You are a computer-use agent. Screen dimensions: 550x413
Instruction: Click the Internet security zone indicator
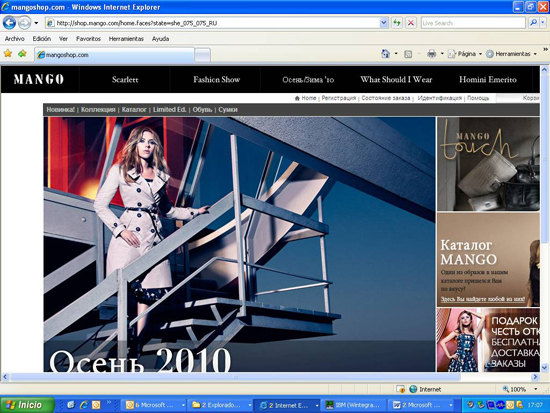click(x=425, y=389)
